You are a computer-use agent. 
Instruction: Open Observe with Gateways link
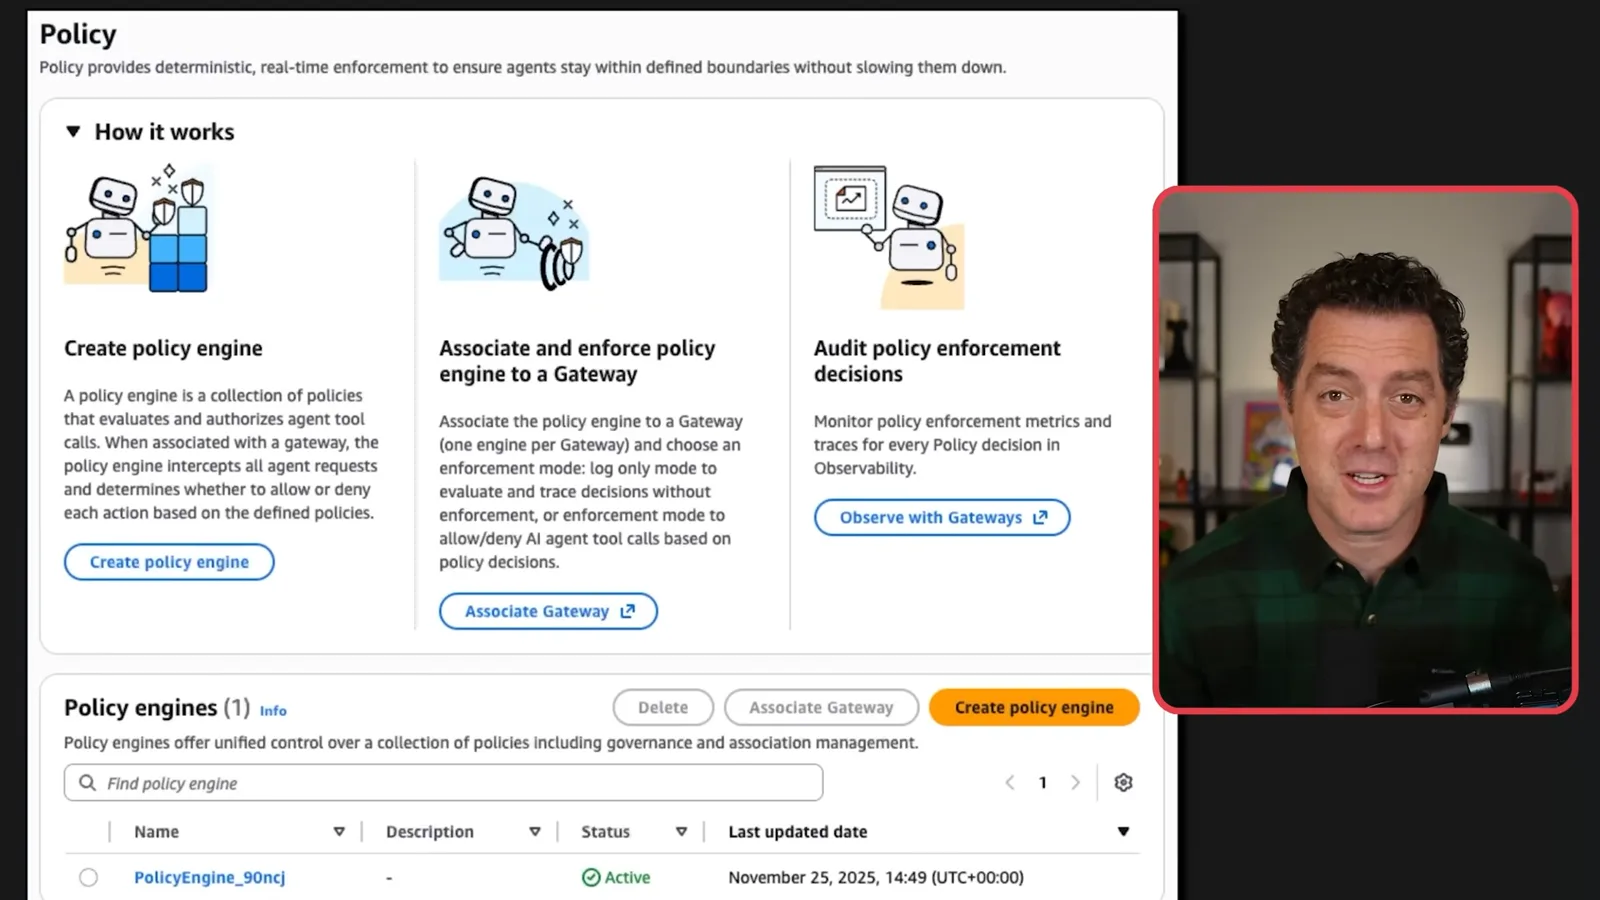point(942,517)
